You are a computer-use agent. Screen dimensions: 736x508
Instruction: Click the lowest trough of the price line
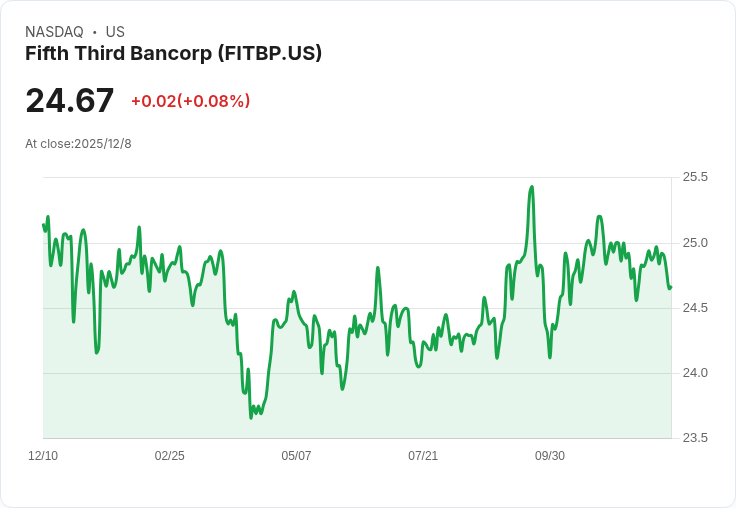pyautogui.click(x=251, y=417)
